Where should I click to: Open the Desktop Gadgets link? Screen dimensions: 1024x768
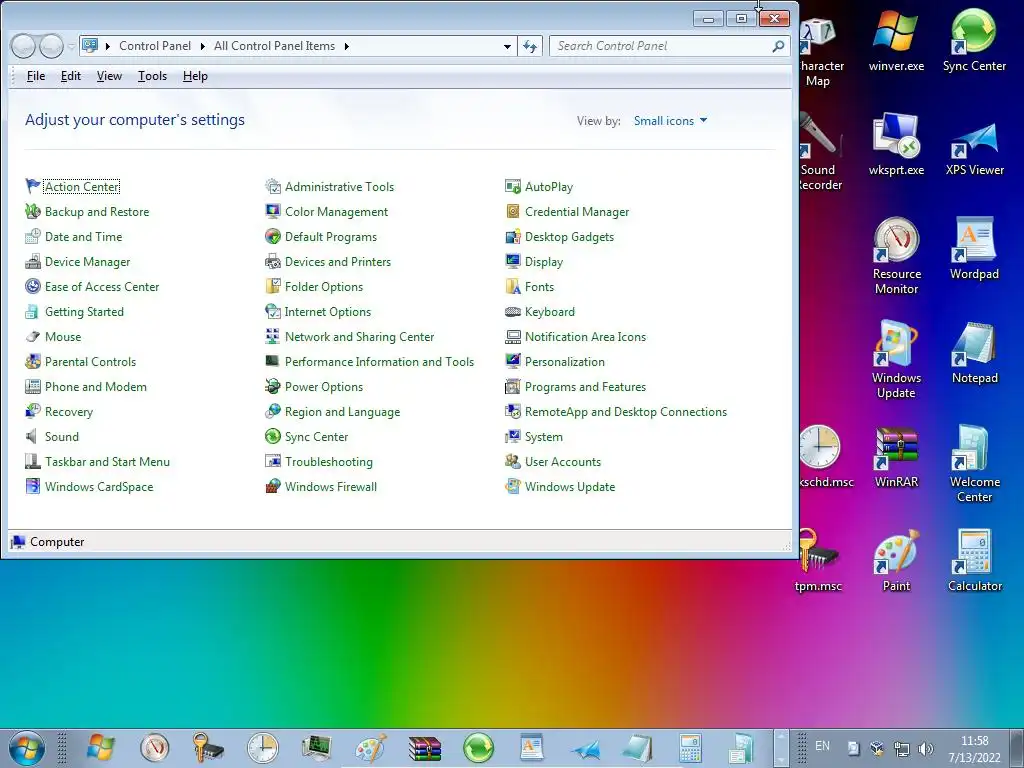569,237
